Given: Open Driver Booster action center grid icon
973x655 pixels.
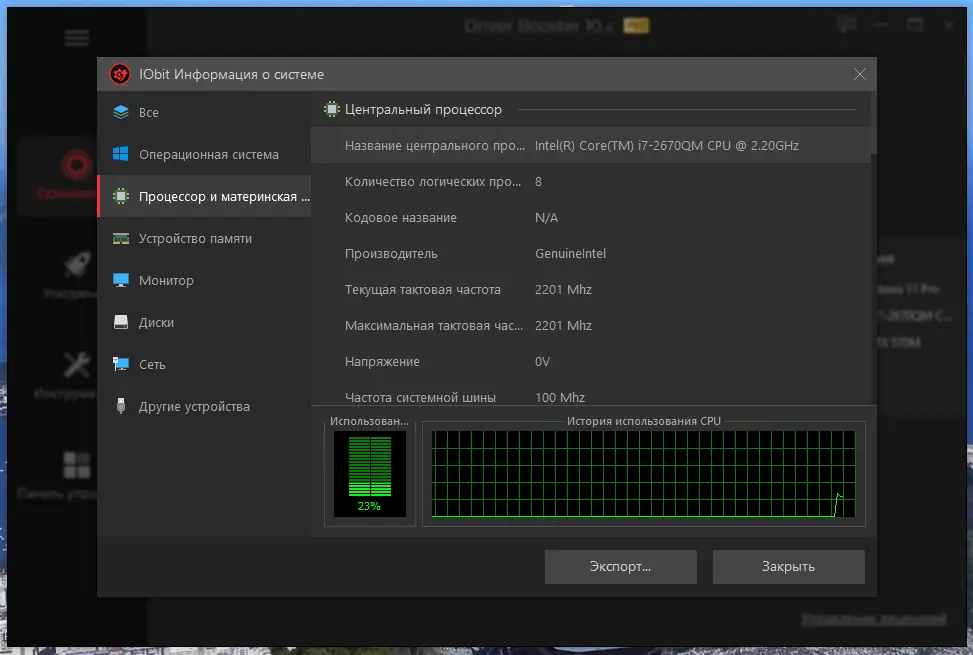Looking at the screenshot, I should tap(77, 465).
